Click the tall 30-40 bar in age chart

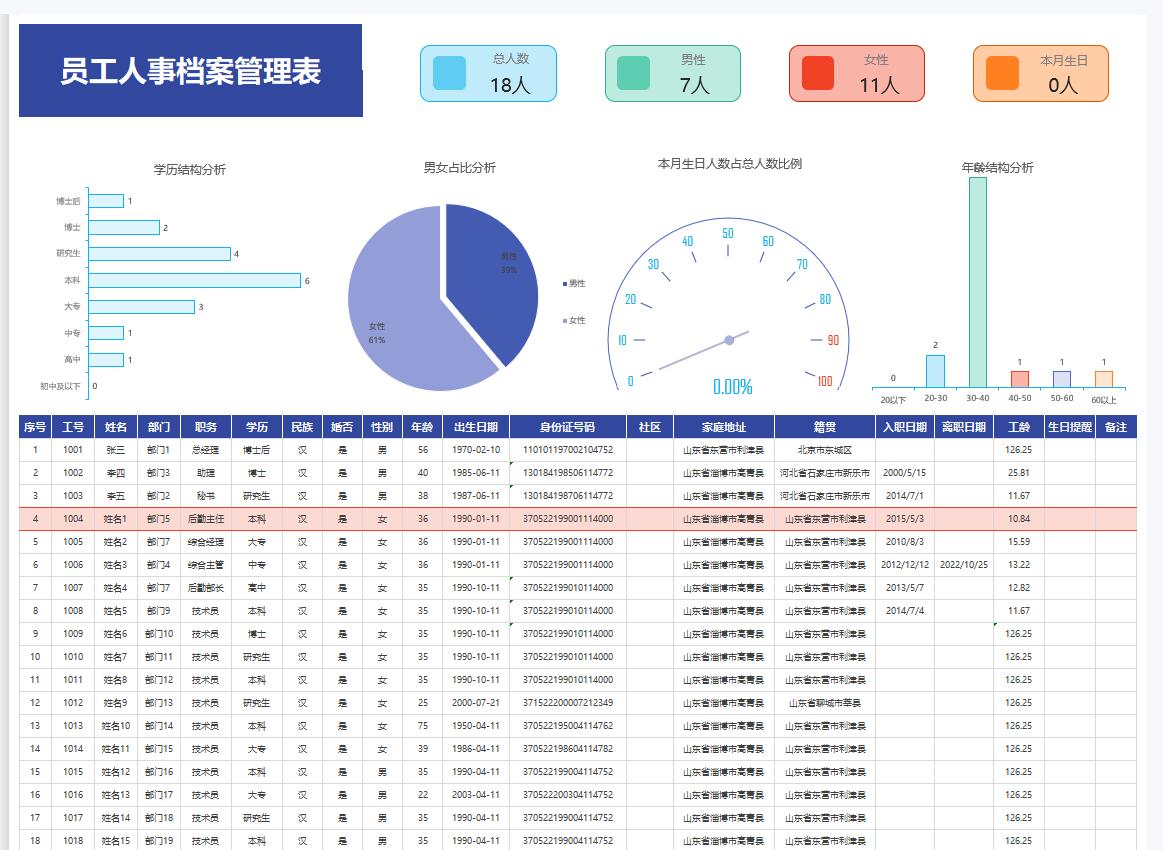coord(977,282)
